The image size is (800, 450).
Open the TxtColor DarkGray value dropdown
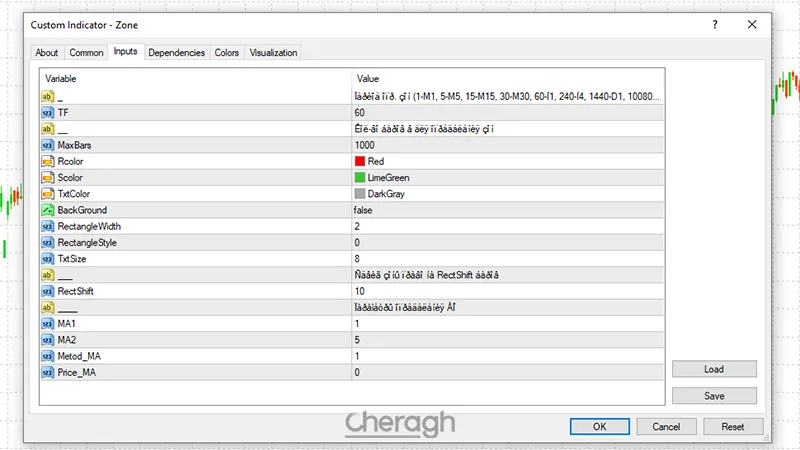(x=506, y=194)
